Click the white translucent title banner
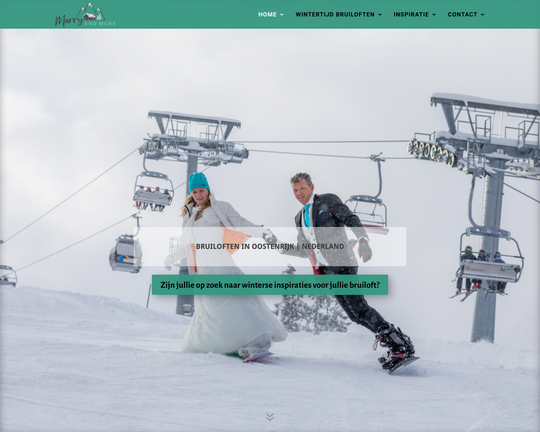Screen dimensions: 540x432 pos(270,246)
